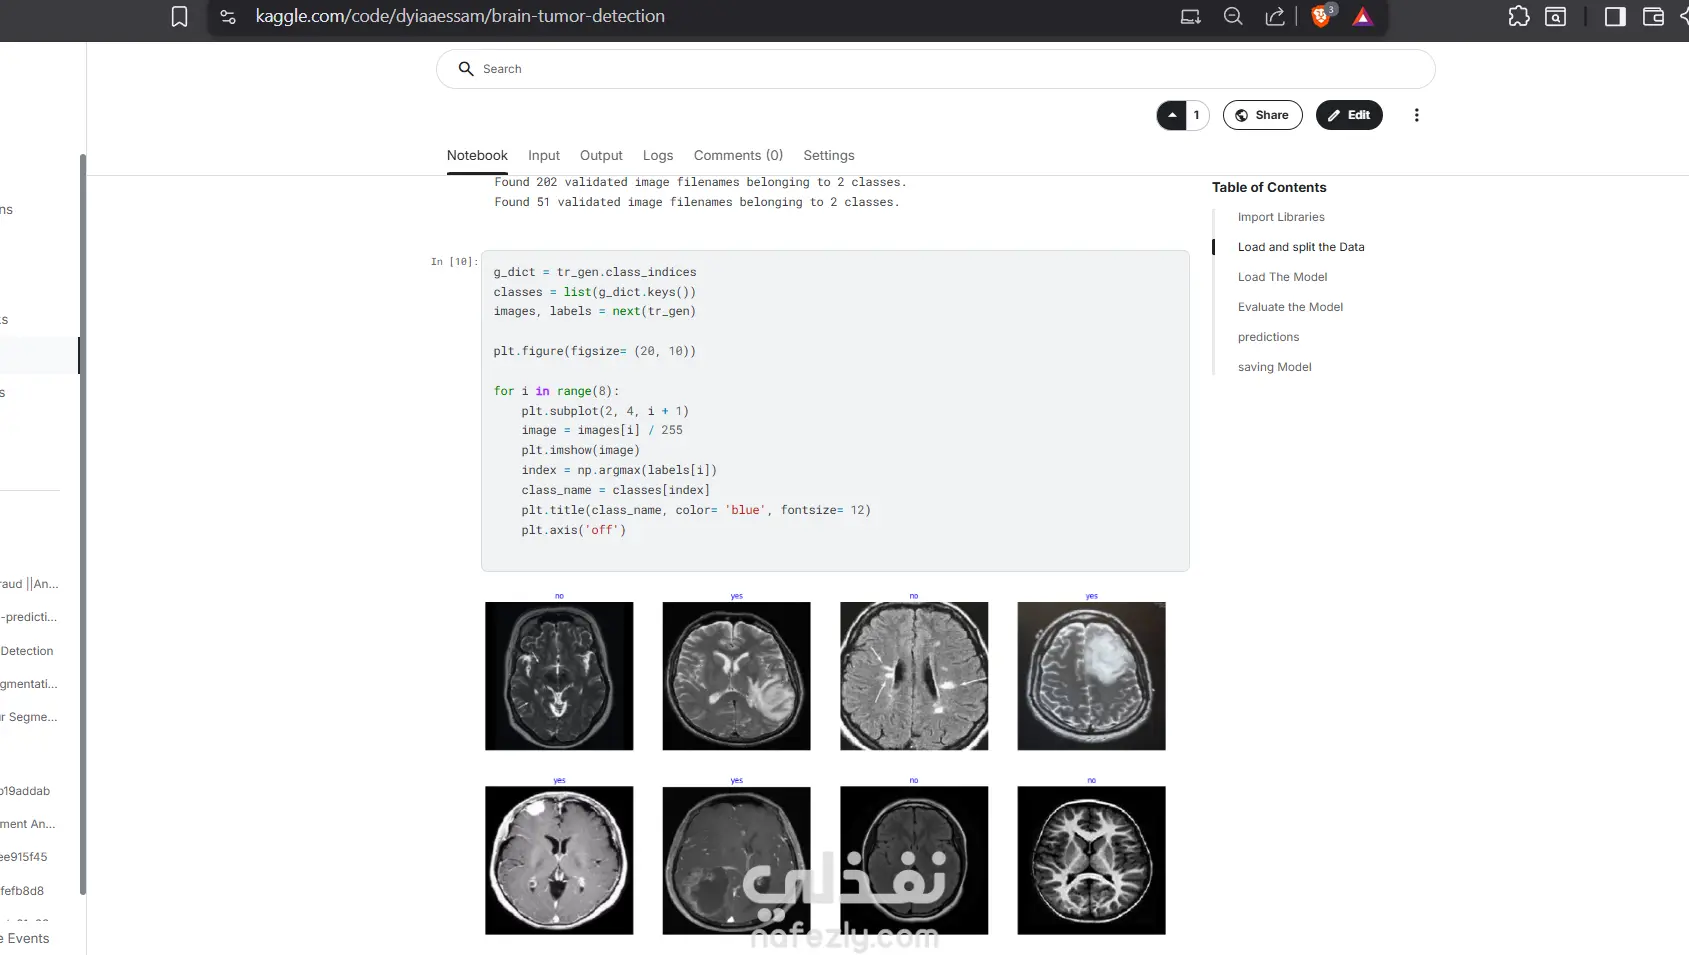Screen dimensions: 1689x955
Task: Bookmark this page with the bookmark icon
Action: [179, 17]
